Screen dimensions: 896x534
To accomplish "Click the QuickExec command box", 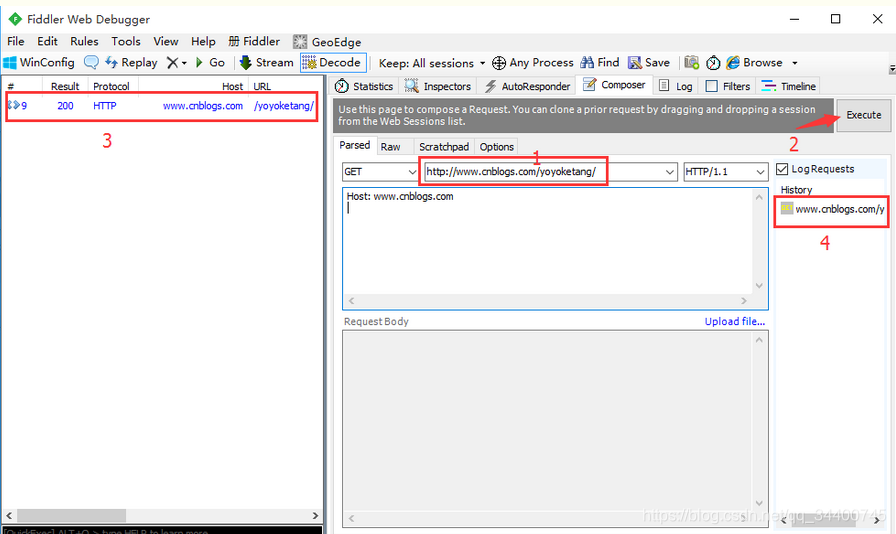I will (162, 531).
